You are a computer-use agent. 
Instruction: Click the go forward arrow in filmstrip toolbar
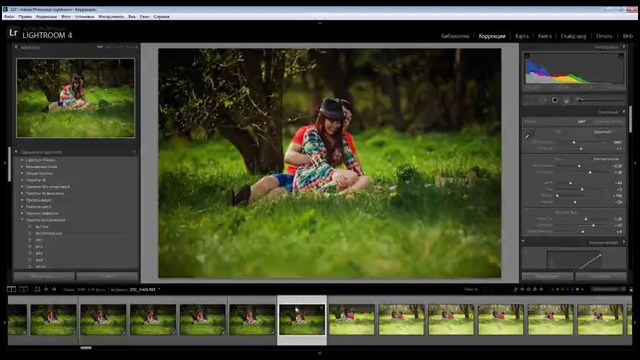click(54, 289)
